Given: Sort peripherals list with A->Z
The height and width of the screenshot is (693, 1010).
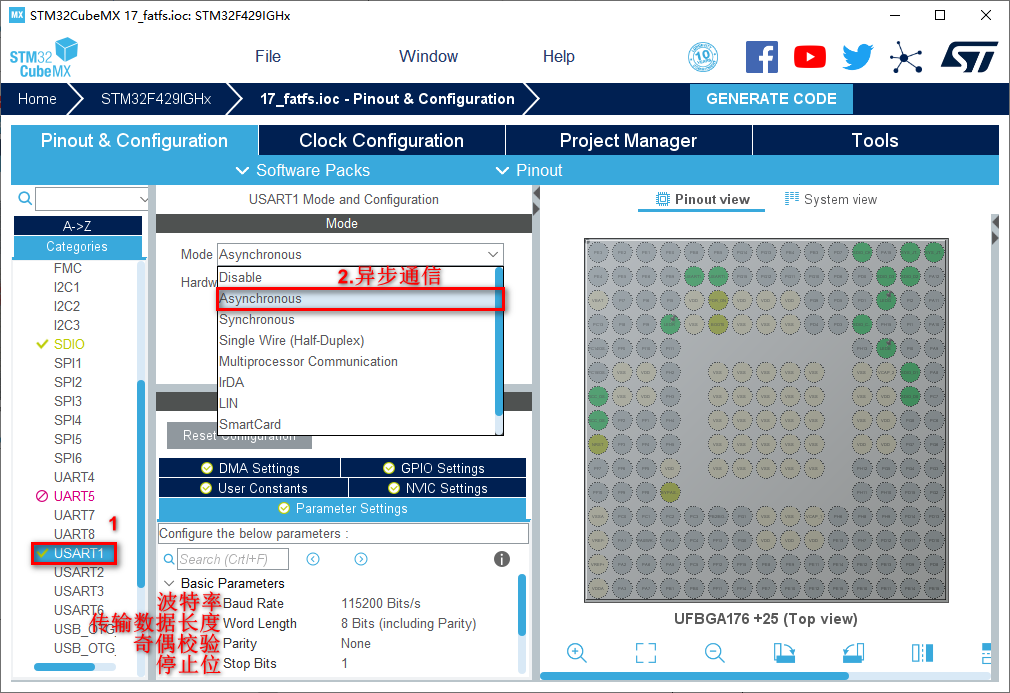Looking at the screenshot, I should 77,226.
